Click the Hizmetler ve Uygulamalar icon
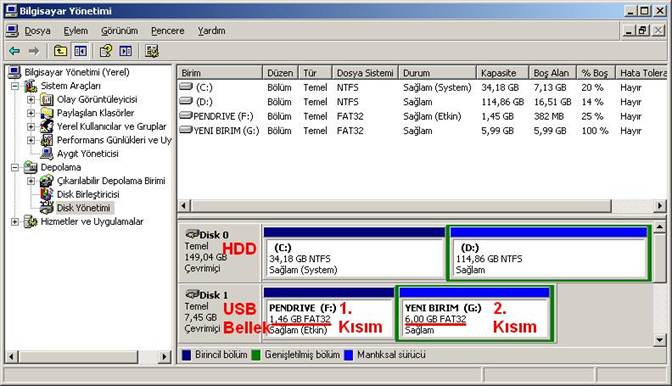This screenshot has width=672, height=386. click(x=30, y=221)
